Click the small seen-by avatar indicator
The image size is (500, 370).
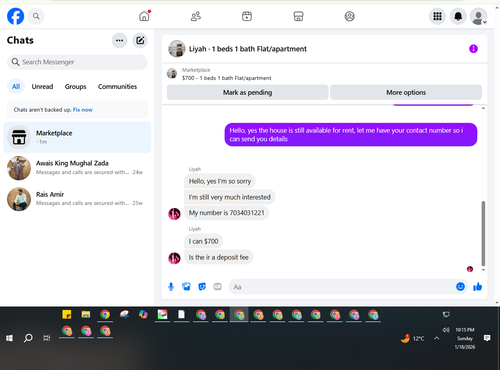coord(470,269)
